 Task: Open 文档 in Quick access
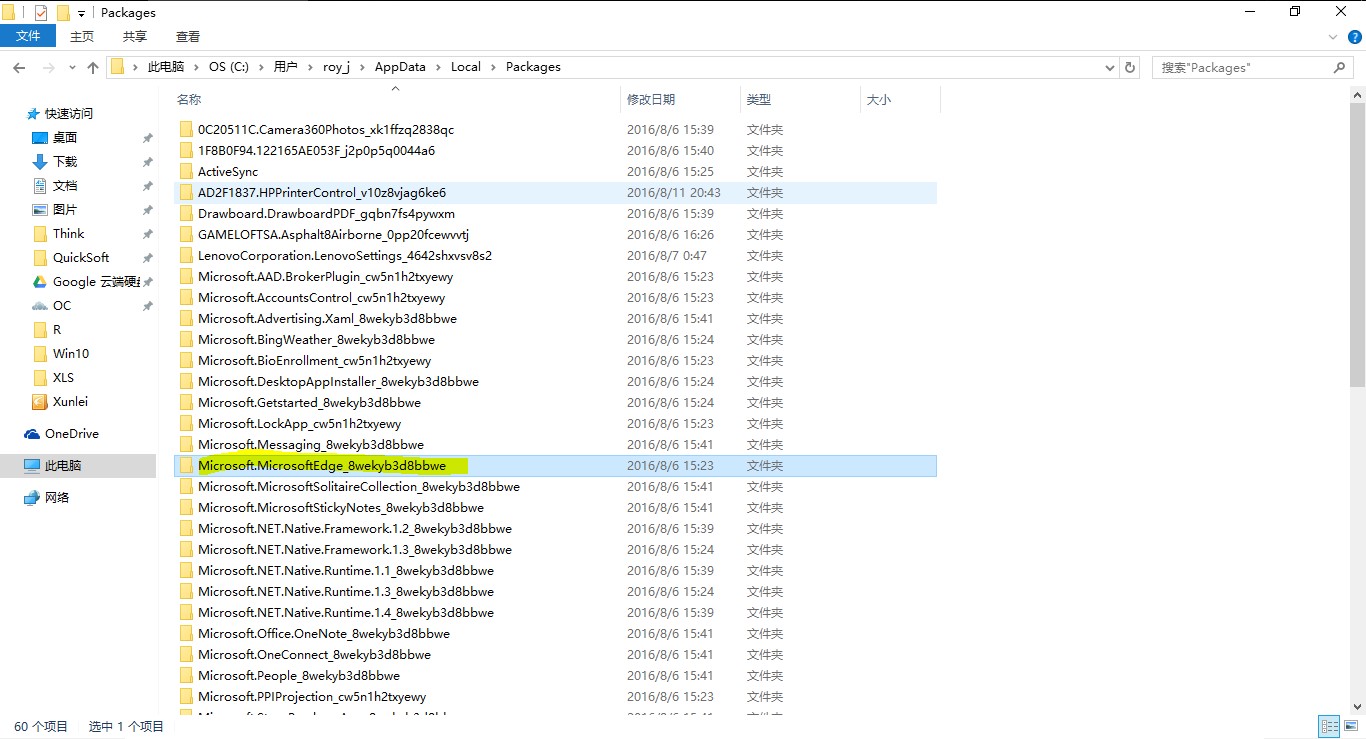pos(65,185)
